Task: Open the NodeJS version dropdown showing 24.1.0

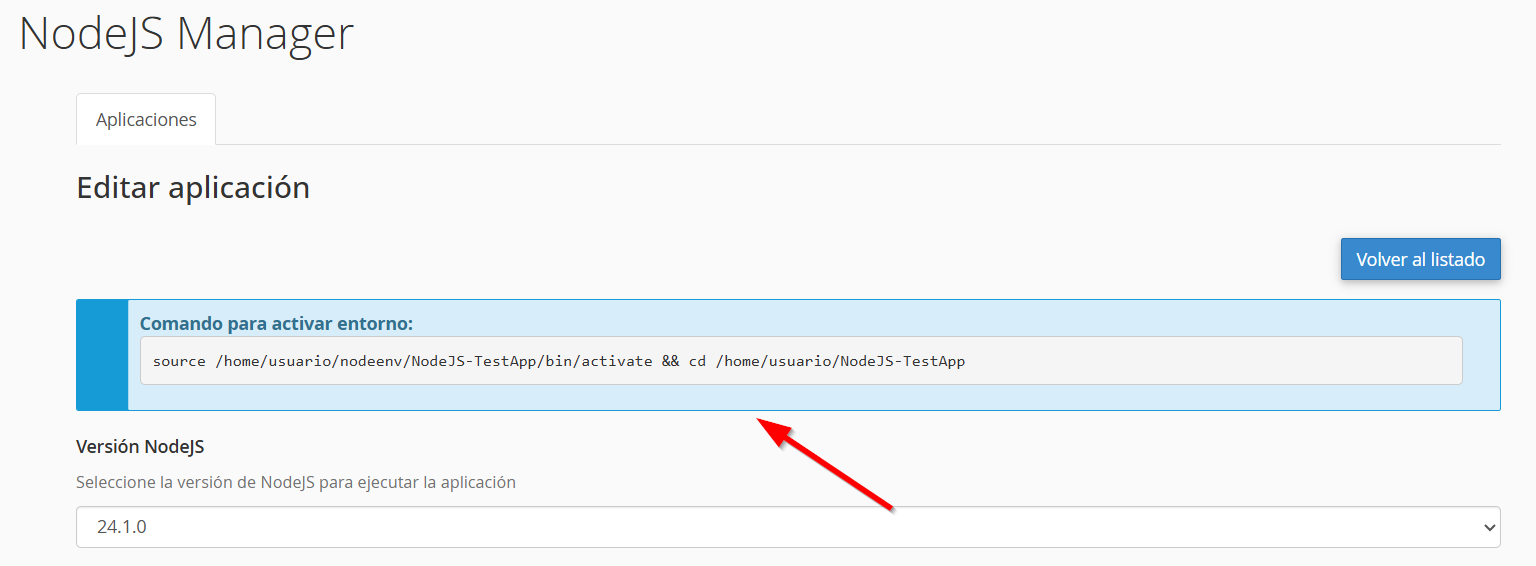Action: coord(788,527)
